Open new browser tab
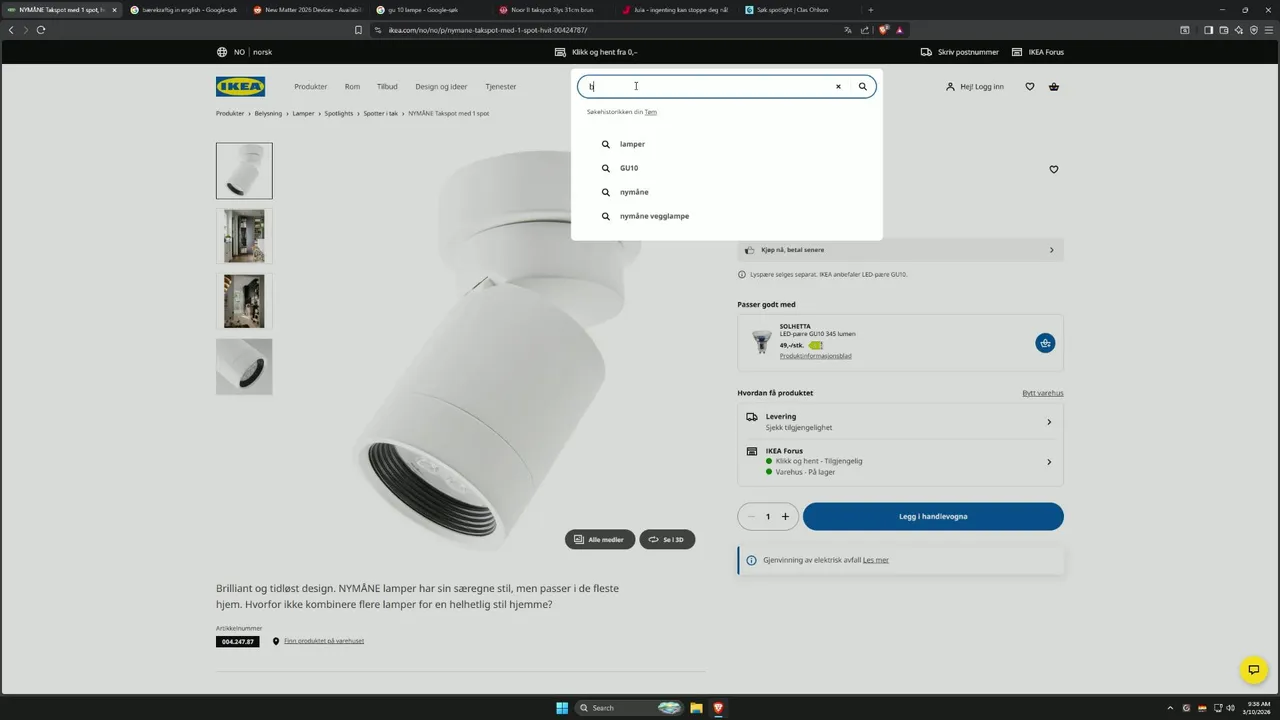 870,10
